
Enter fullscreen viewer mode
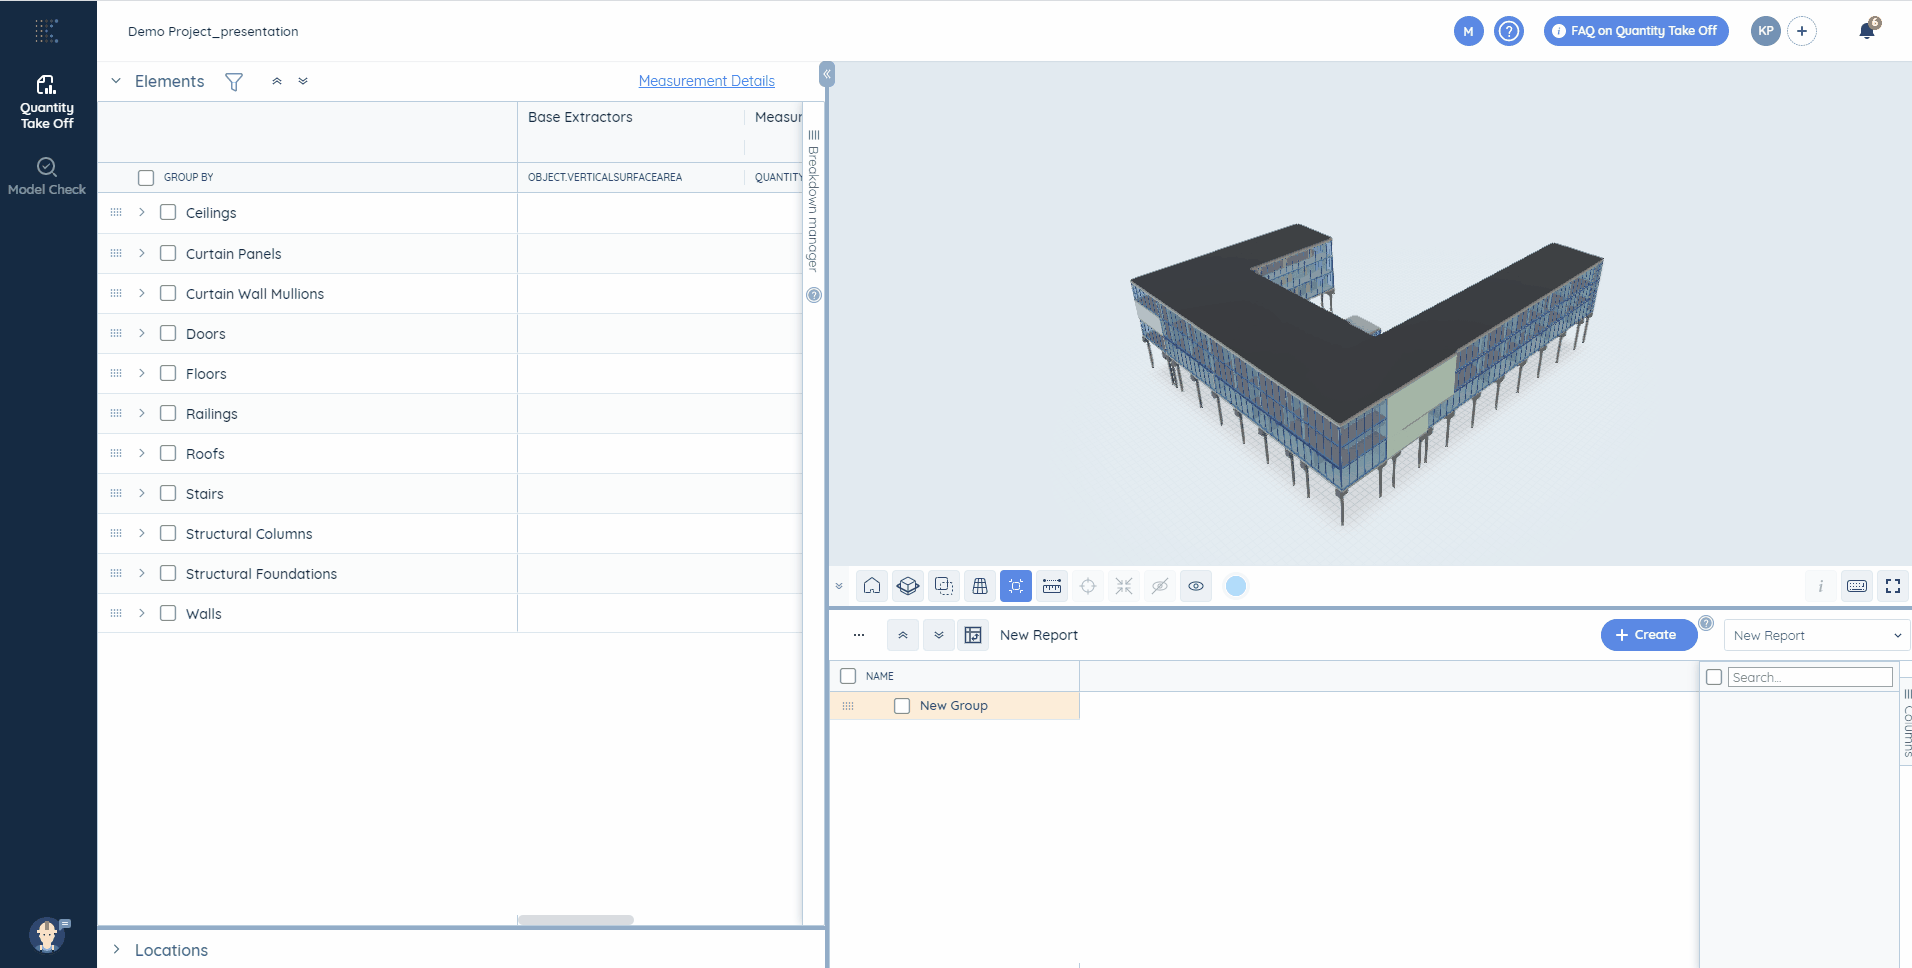coord(1893,586)
